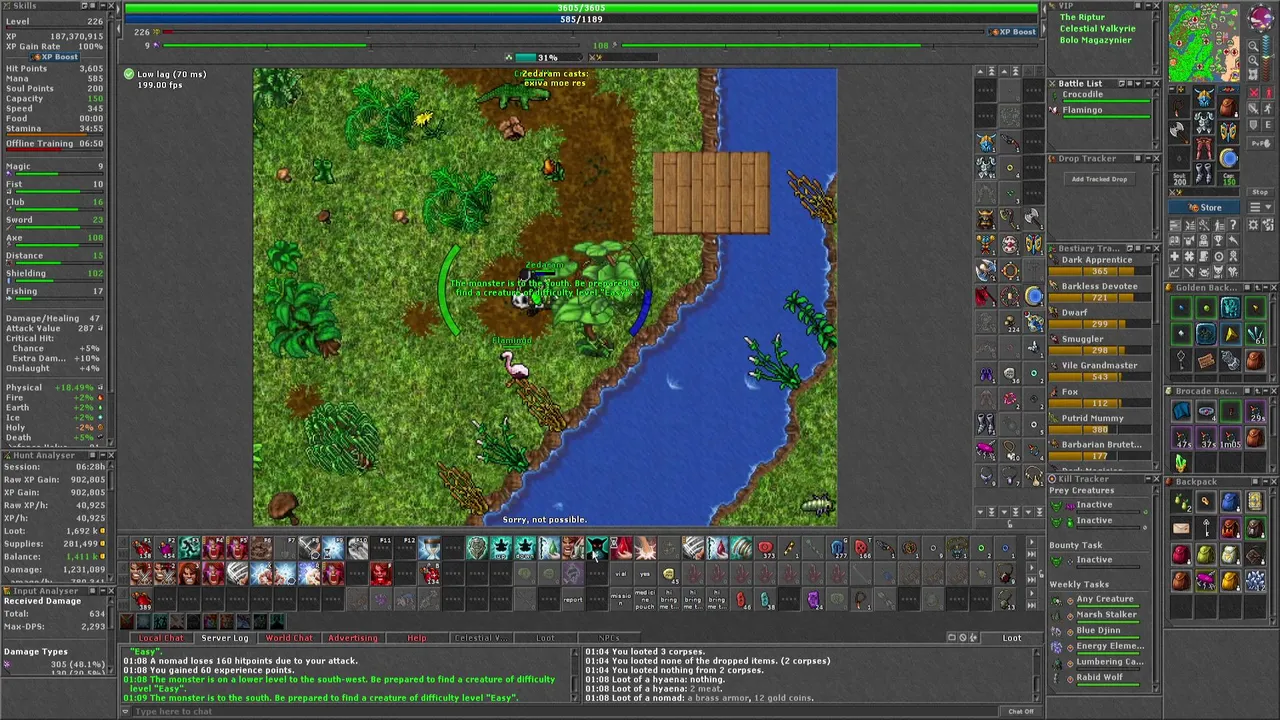Click the Dark Apprentice bestiary entry
The width and height of the screenshot is (1280, 720).
pos(1099,265)
